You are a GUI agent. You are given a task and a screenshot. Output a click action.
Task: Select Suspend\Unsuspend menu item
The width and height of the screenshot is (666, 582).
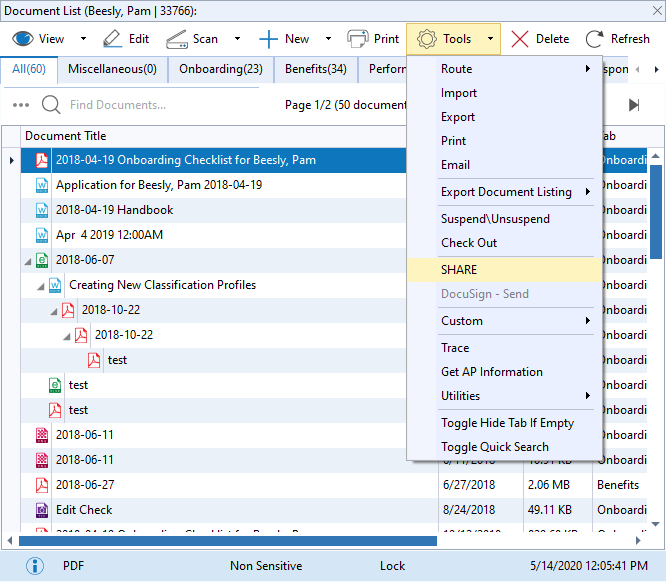coord(505,219)
